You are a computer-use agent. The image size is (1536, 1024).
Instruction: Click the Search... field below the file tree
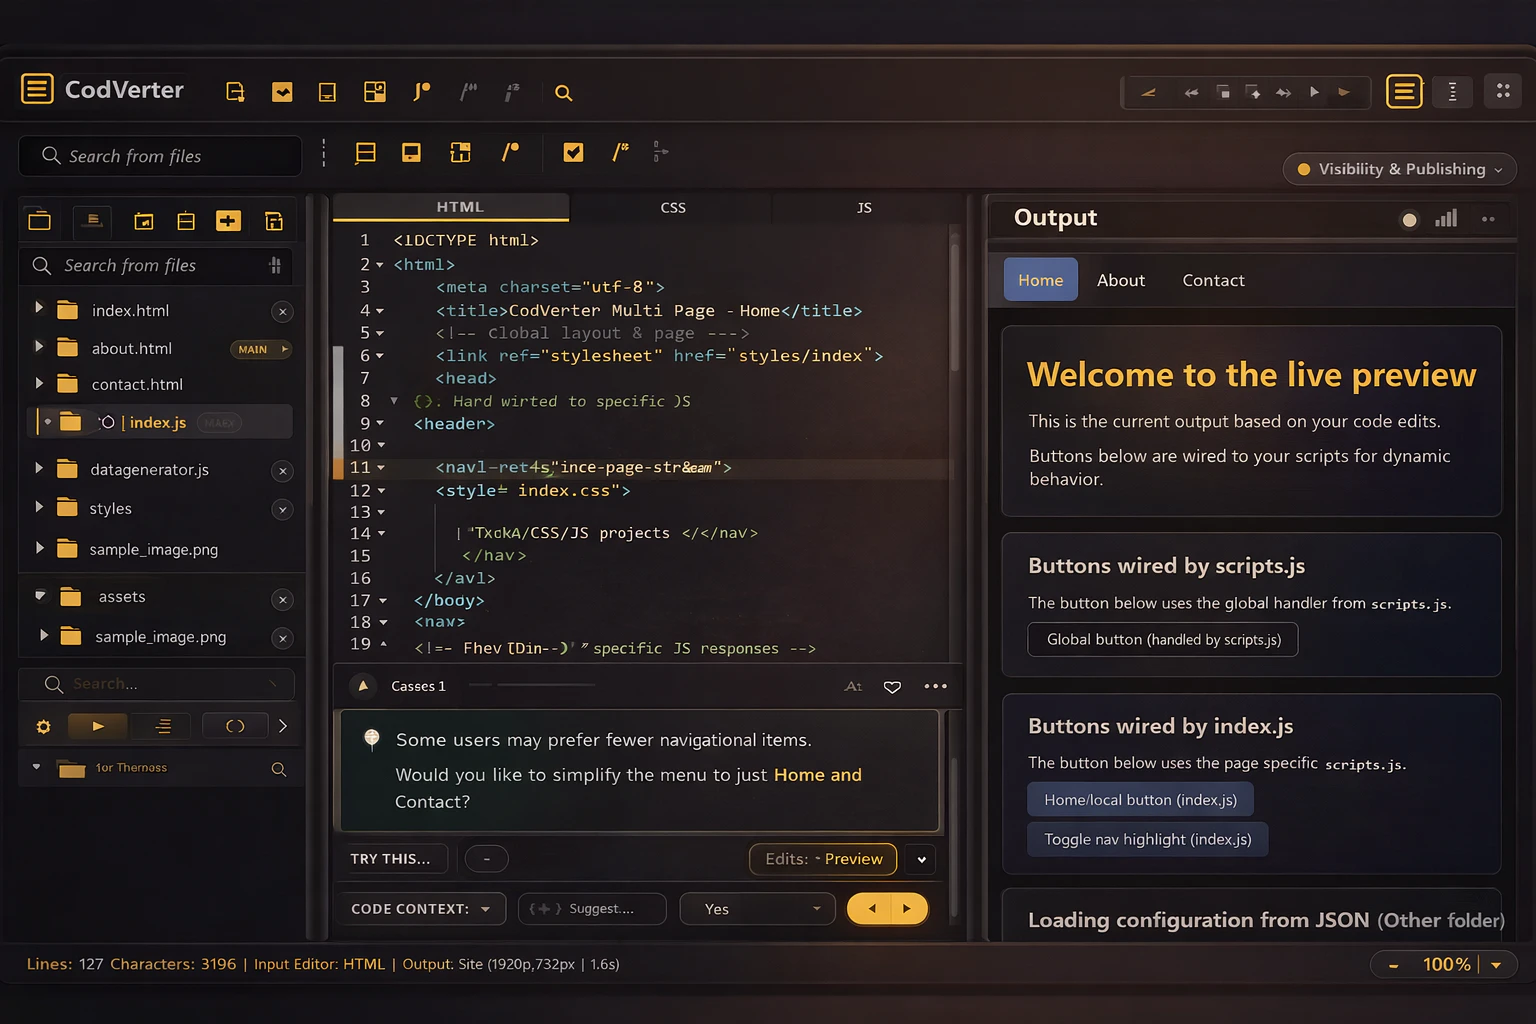(x=157, y=684)
